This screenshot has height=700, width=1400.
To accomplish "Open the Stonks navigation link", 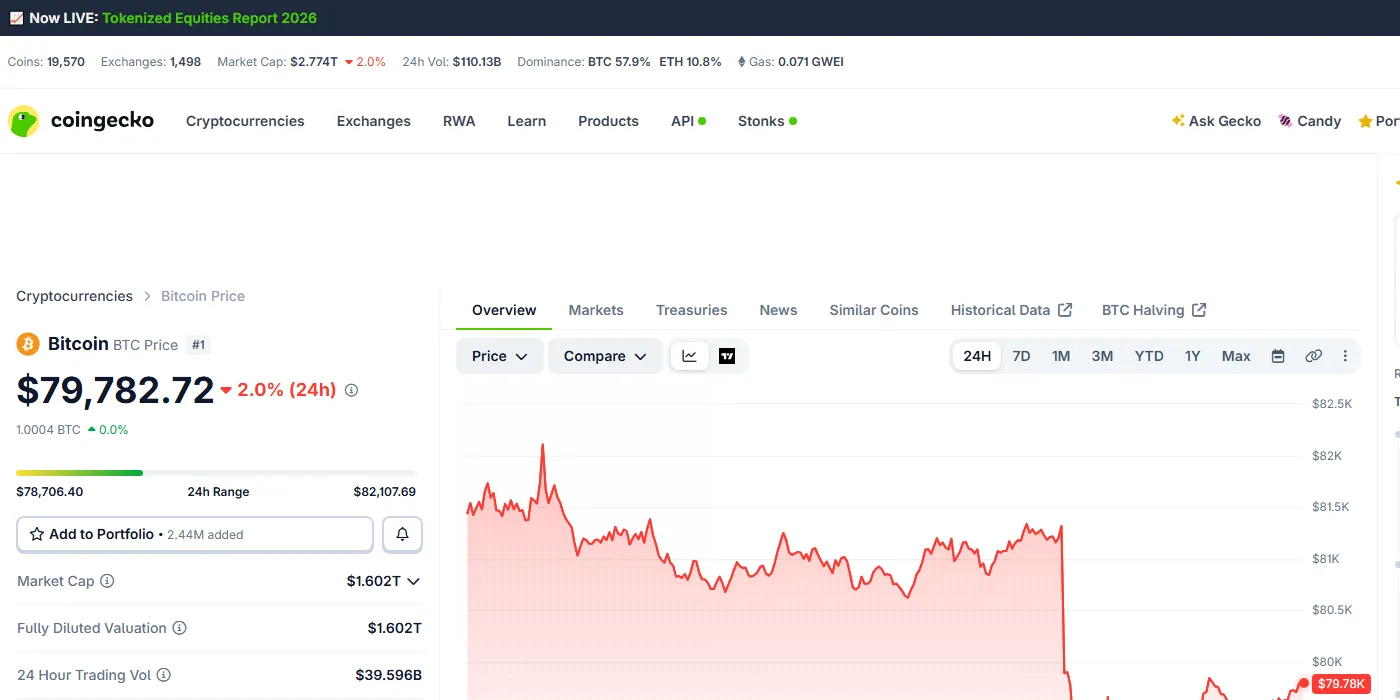I will 761,121.
